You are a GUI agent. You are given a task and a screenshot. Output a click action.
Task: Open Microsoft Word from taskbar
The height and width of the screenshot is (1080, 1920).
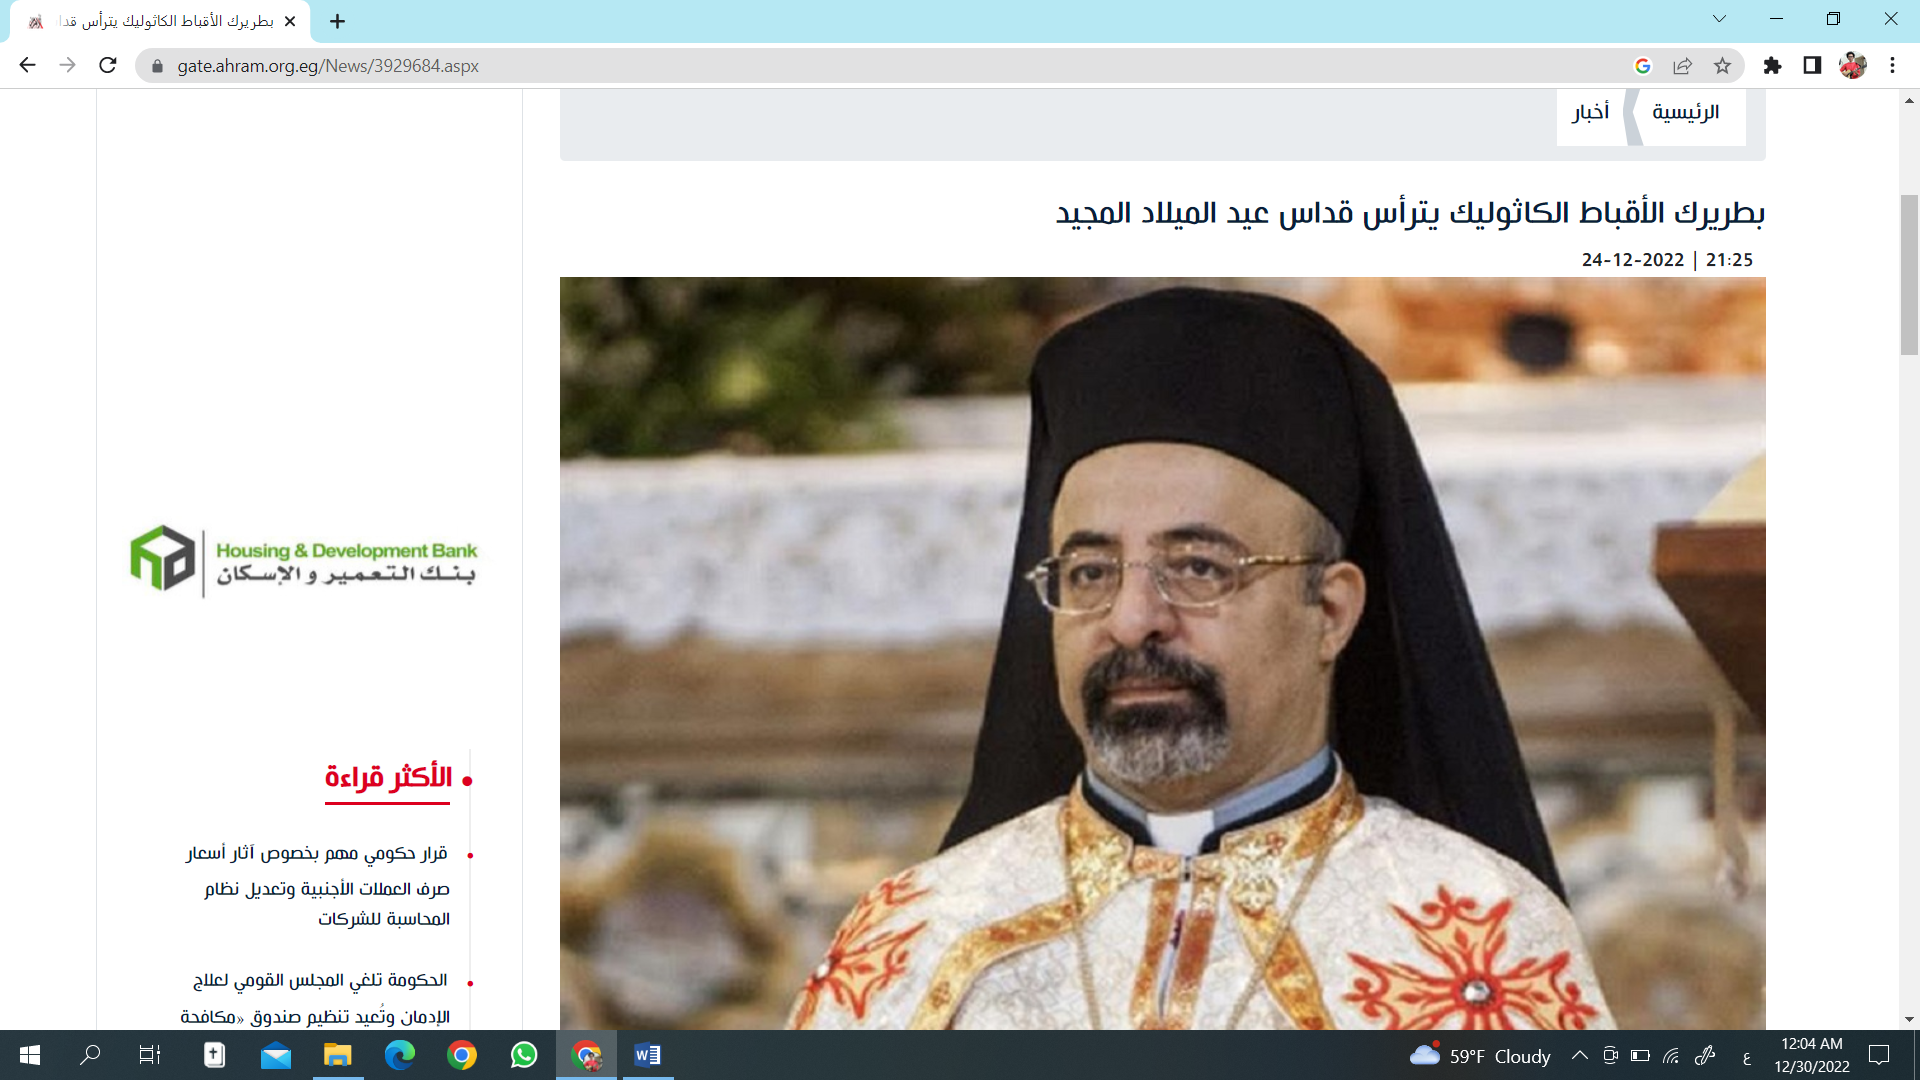coord(648,1055)
